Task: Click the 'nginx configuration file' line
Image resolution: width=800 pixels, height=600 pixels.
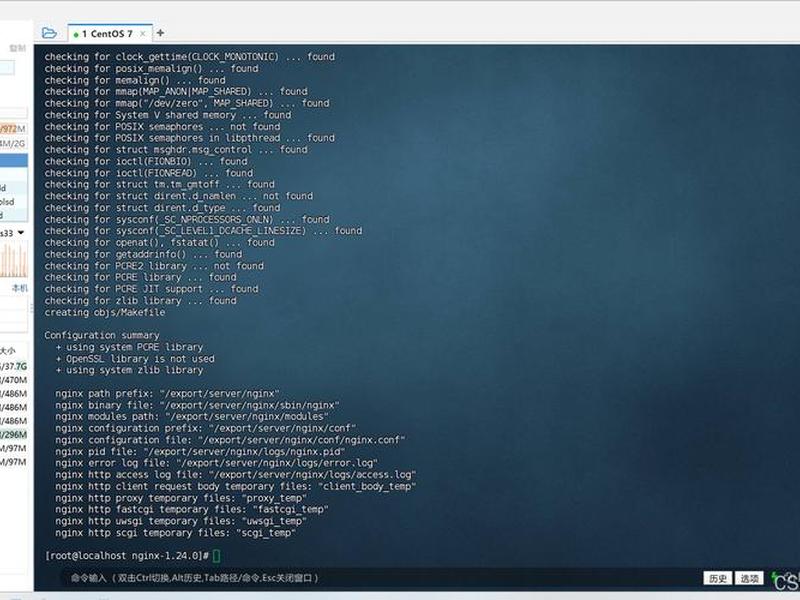Action: pos(230,440)
